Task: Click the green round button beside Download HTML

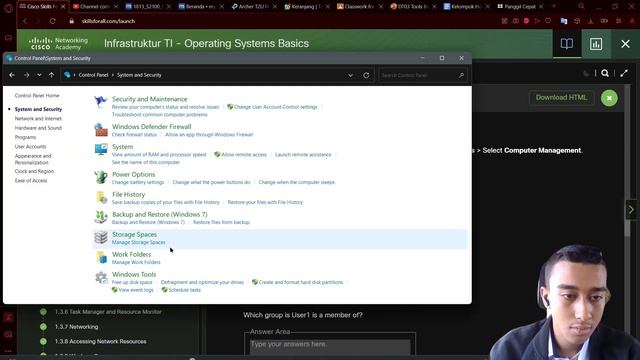Action: [609, 98]
